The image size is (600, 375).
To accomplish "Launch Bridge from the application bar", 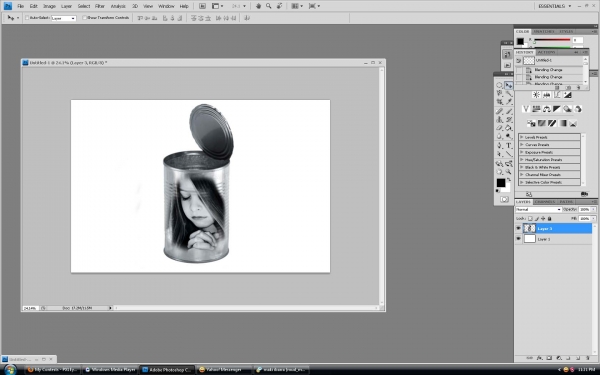I will [x=202, y=6].
